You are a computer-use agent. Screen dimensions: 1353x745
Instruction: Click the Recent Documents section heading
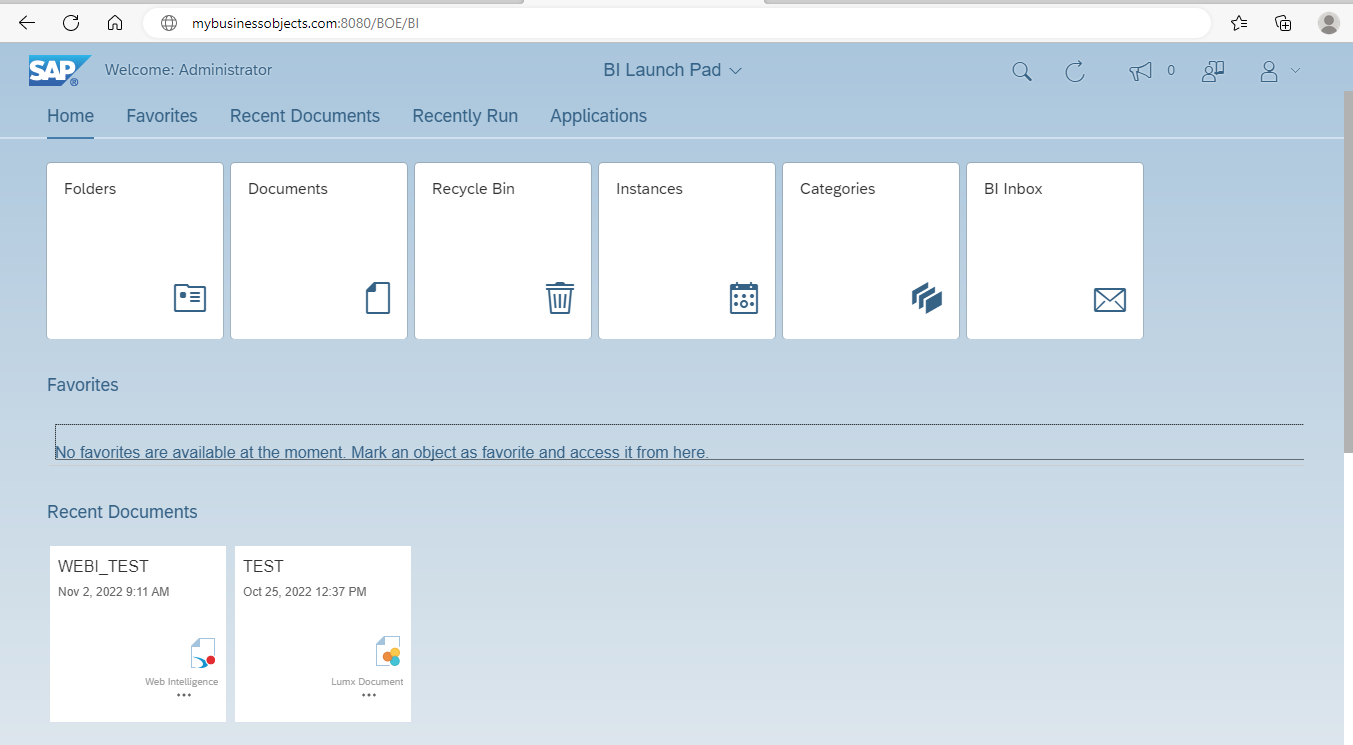tap(122, 512)
